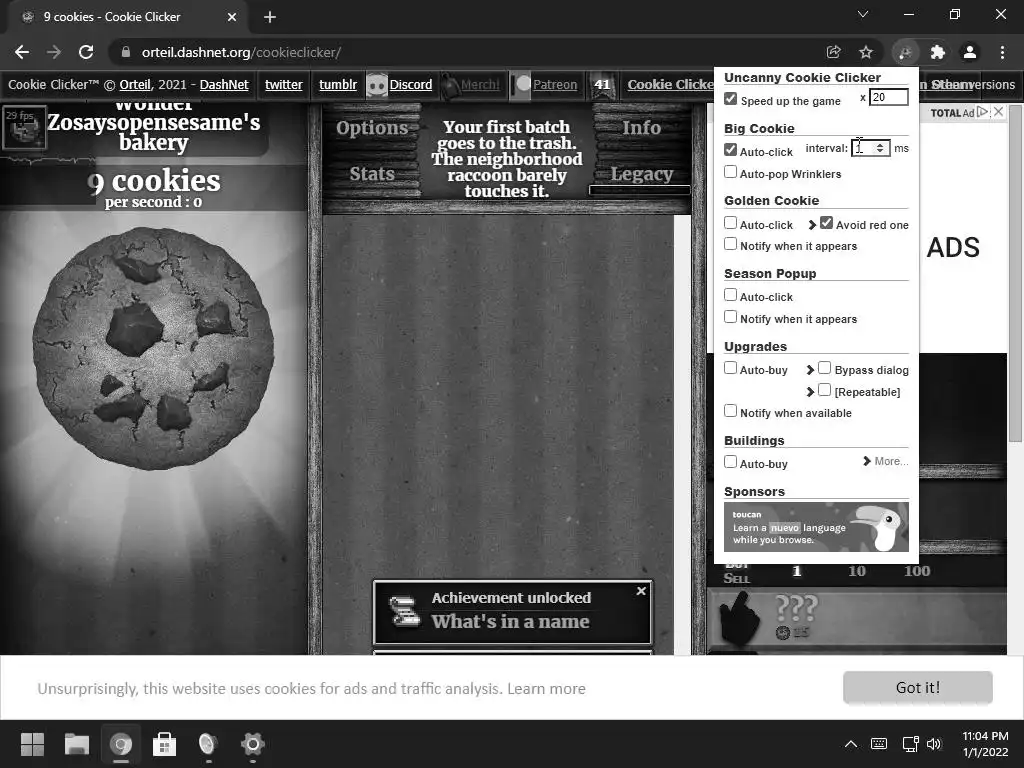Open File Explorer from taskbar
Screen dimensions: 1024x768
(77, 744)
